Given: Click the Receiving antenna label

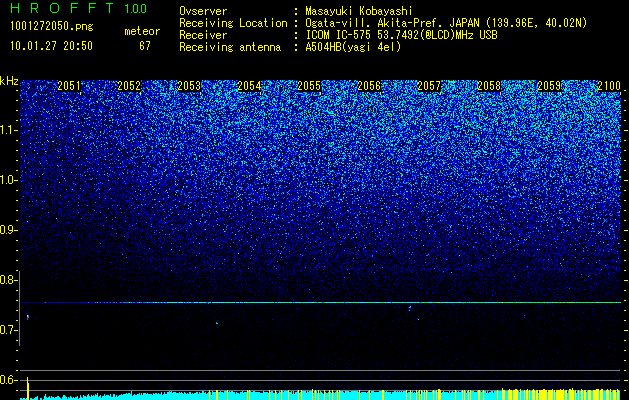Looking at the screenshot, I should click(x=230, y=47).
